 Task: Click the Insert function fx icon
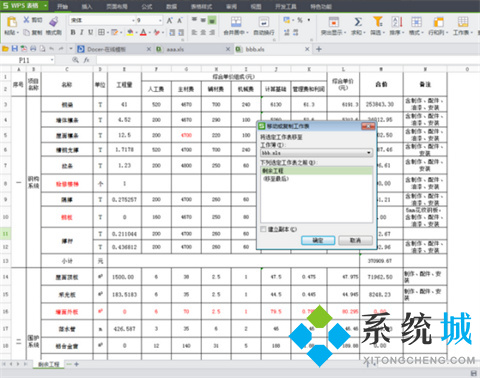pyautogui.click(x=87, y=60)
